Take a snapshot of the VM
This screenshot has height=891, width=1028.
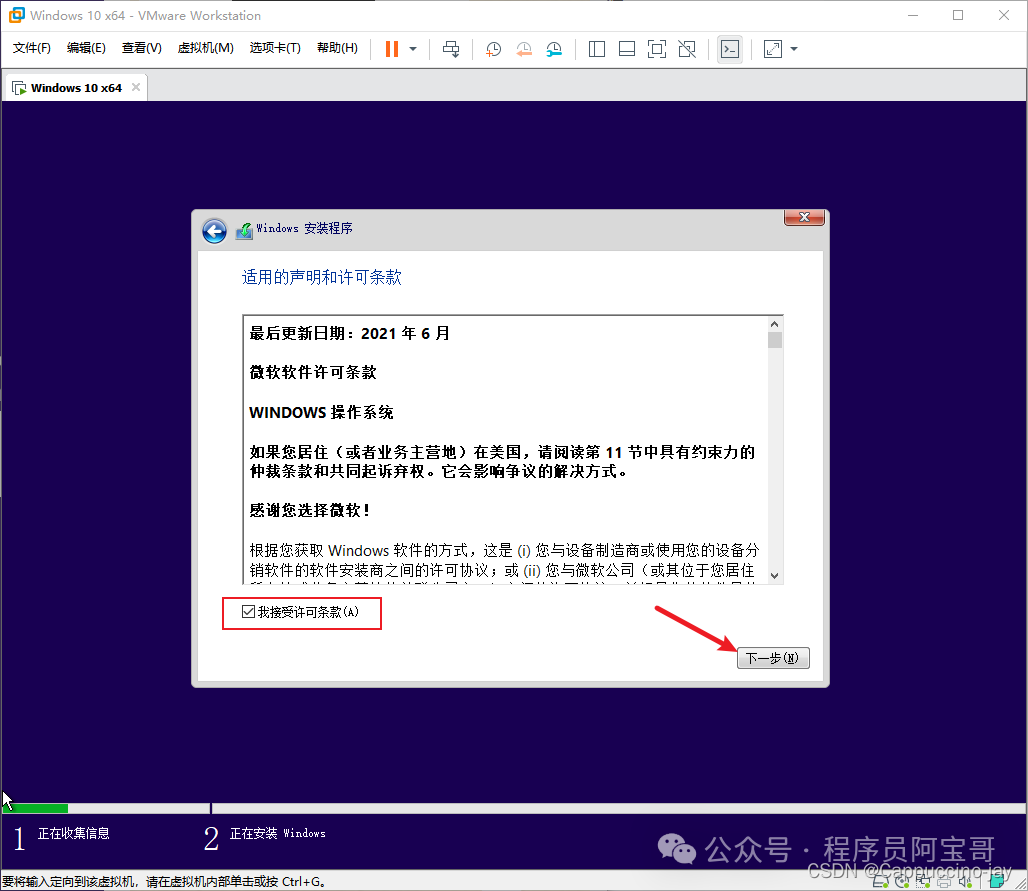(493, 49)
